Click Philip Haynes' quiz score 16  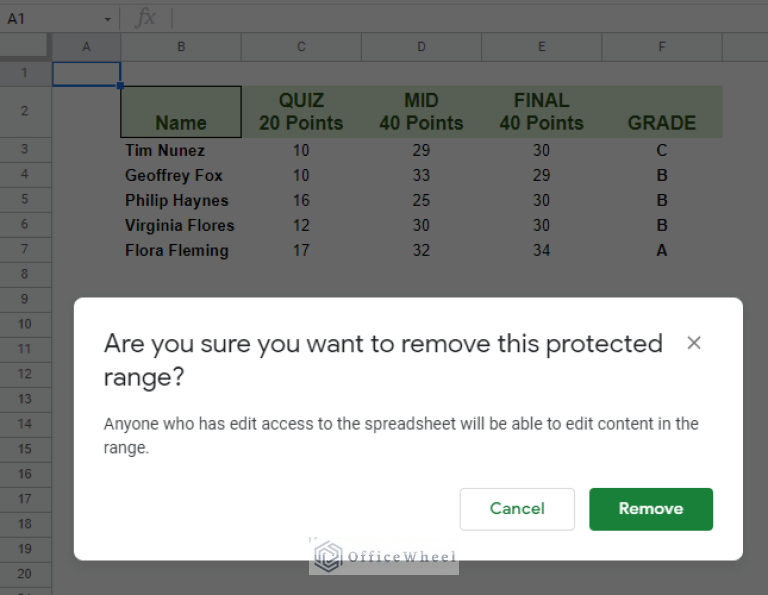point(301,200)
